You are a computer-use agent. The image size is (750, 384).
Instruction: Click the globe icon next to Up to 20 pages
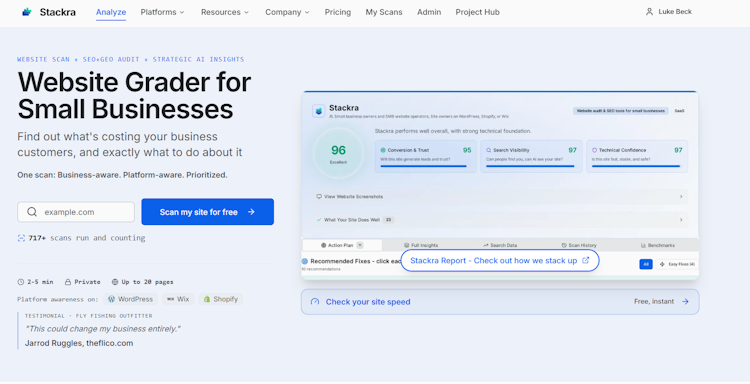pos(115,282)
